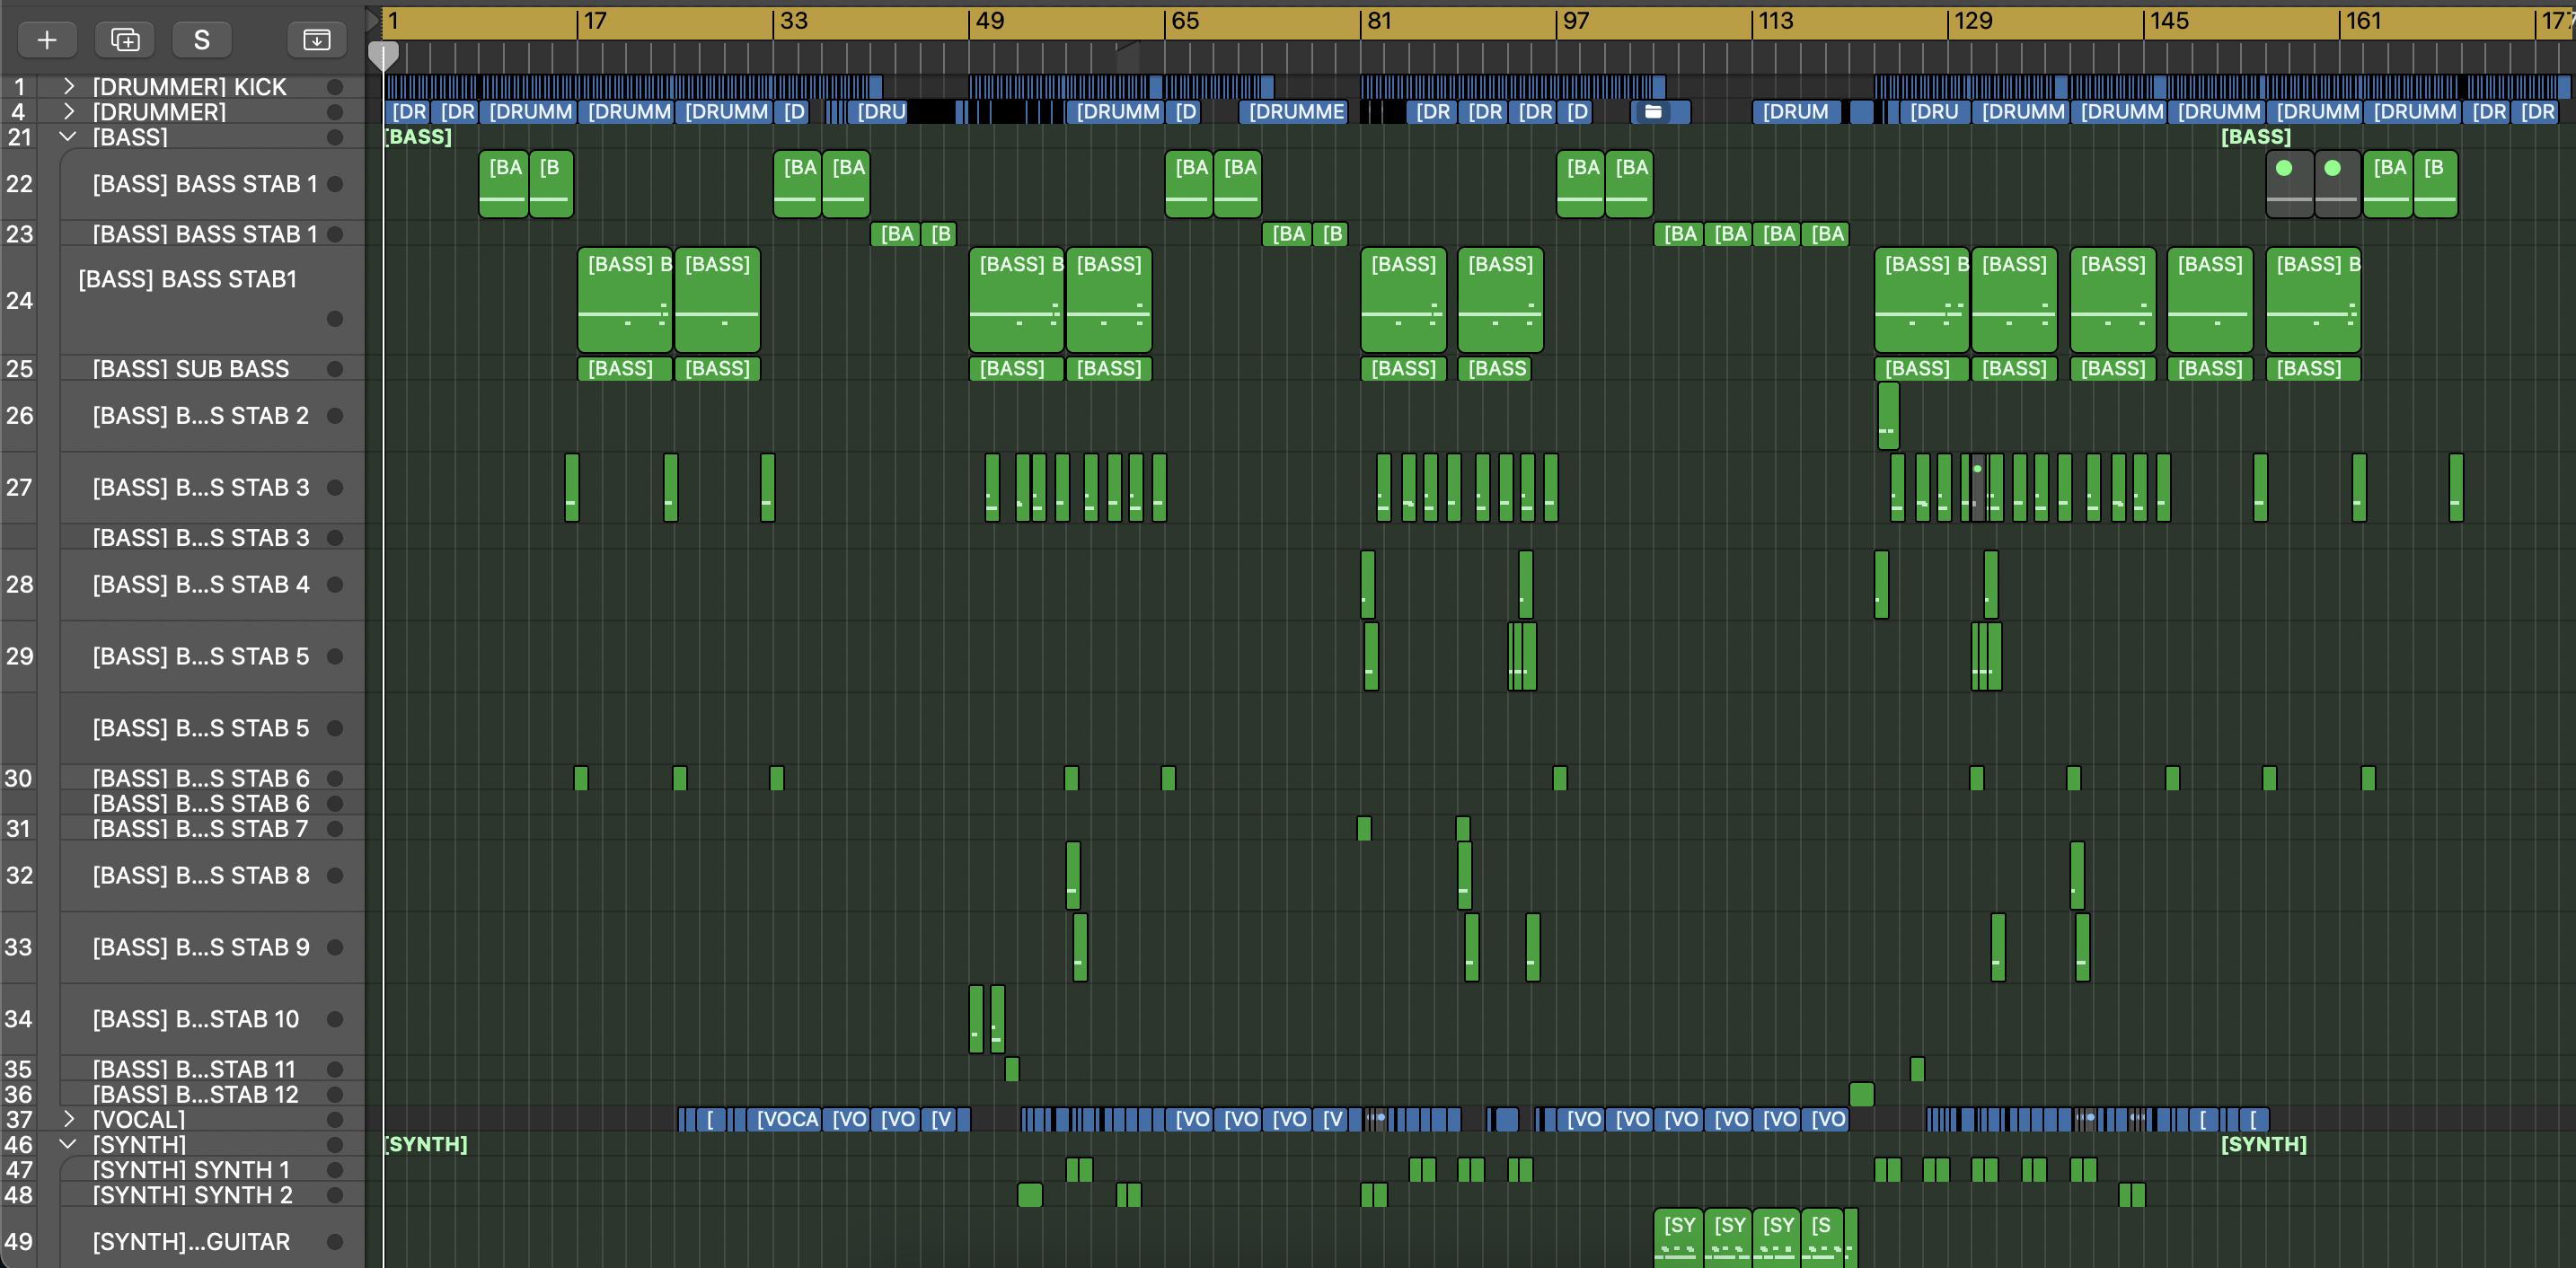The width and height of the screenshot is (2576, 1268).
Task: Click the playhead handle at bar 1
Action: (384, 55)
